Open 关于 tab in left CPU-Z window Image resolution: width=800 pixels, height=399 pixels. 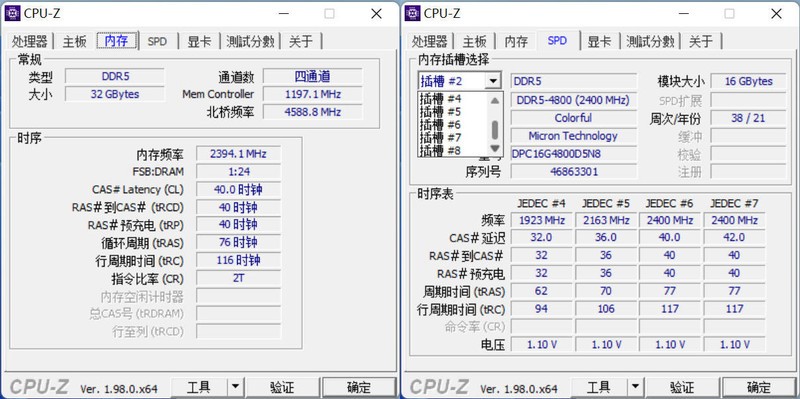(x=301, y=41)
